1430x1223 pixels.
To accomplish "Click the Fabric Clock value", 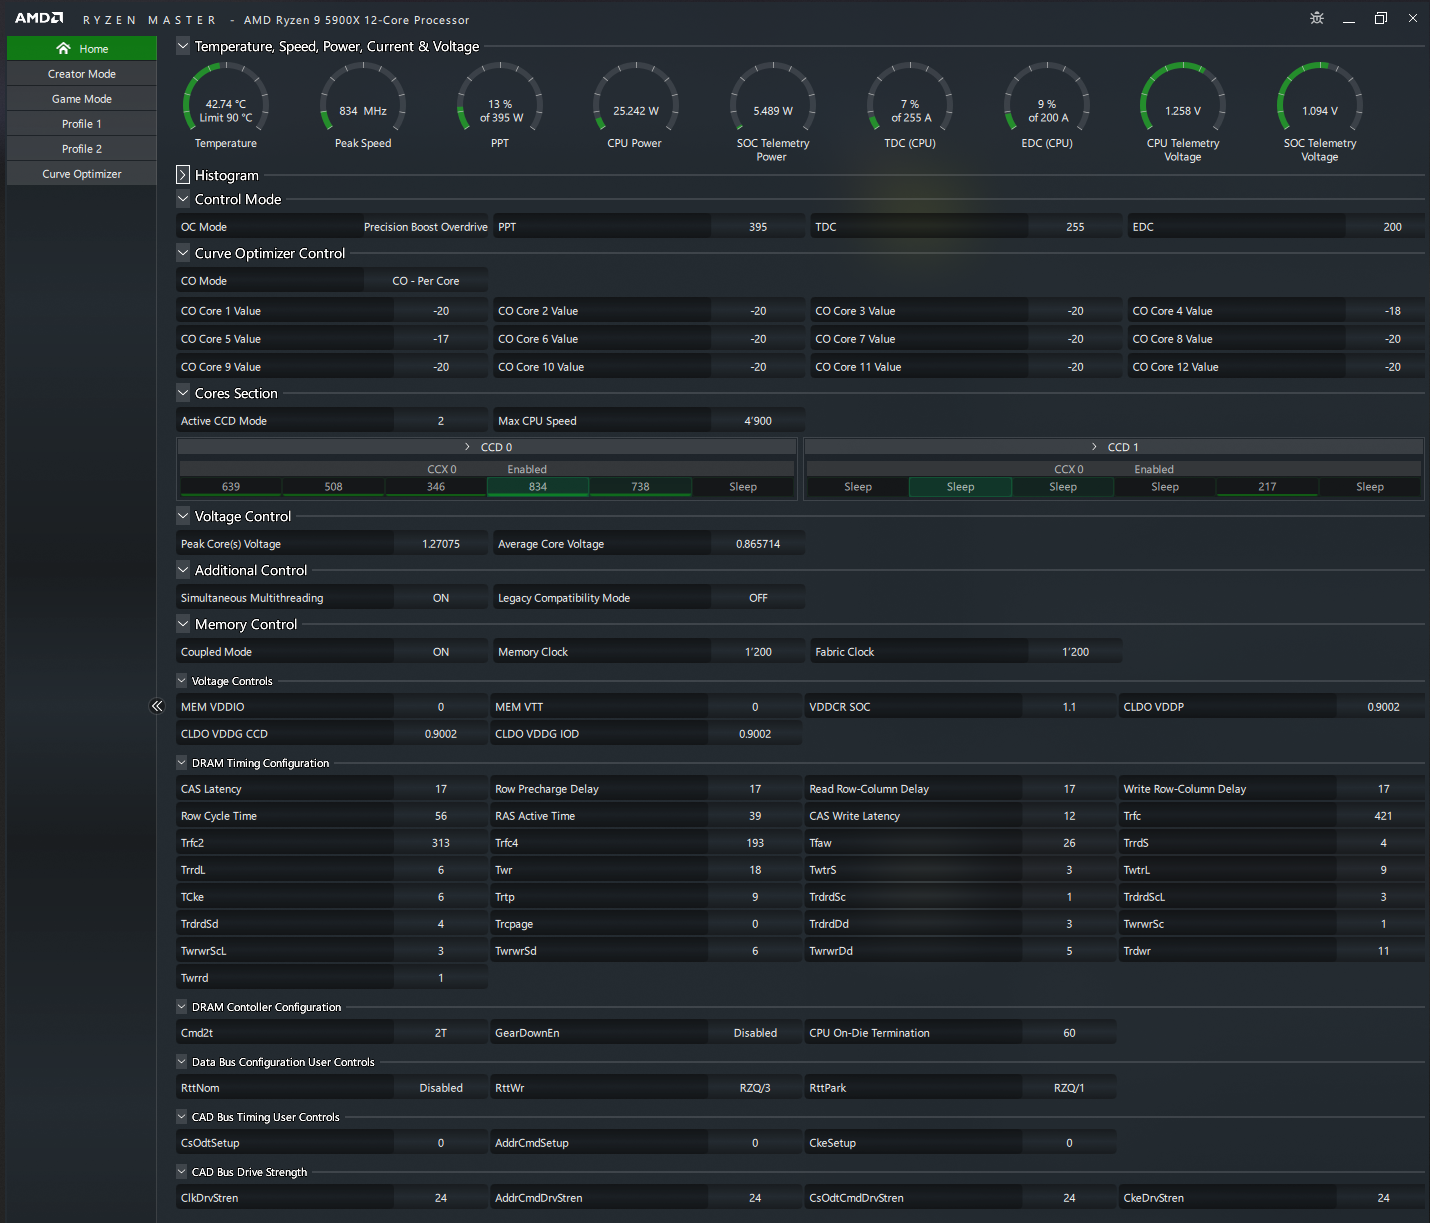I will tap(1075, 652).
